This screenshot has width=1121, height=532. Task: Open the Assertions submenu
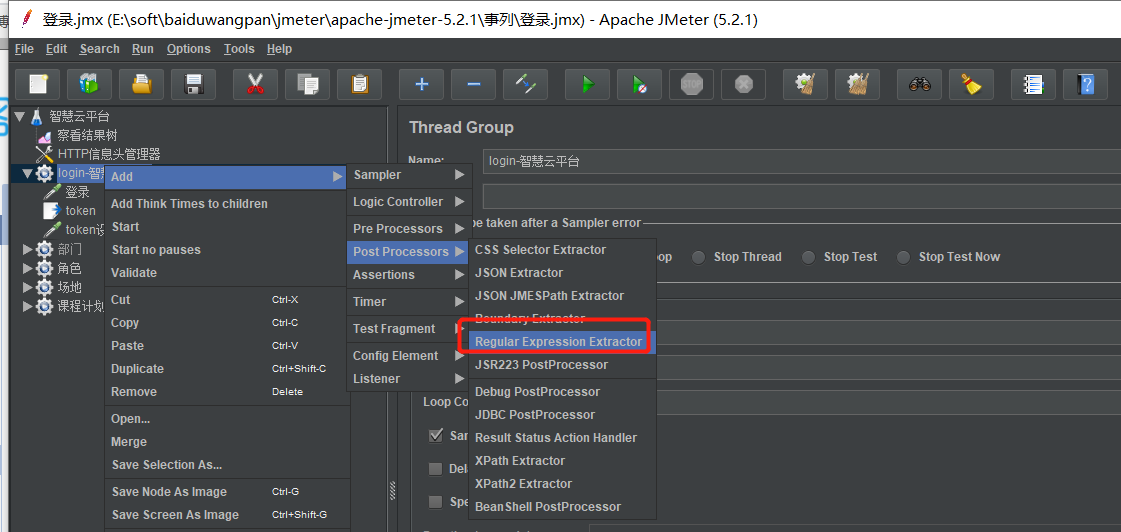point(410,275)
